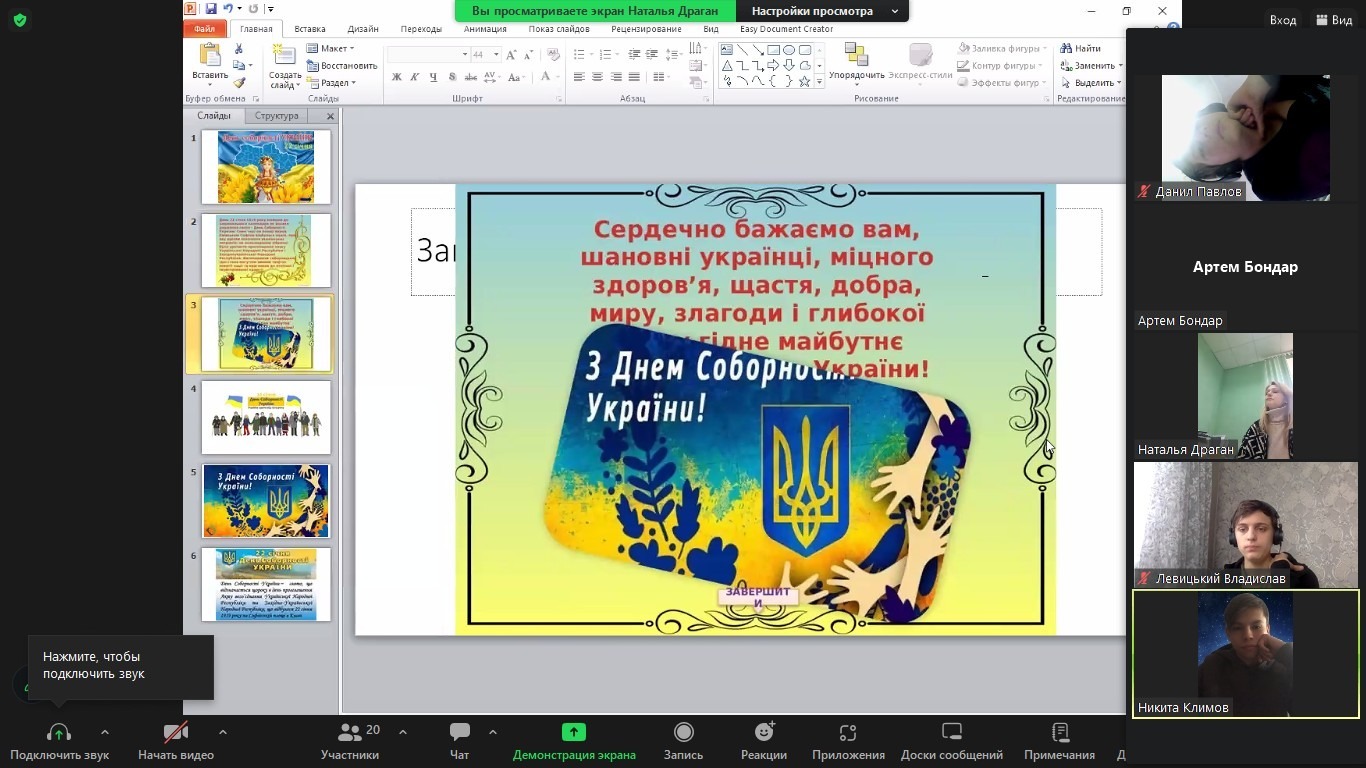
Task: Click Подключить звук join audio button
Action: click(59, 742)
